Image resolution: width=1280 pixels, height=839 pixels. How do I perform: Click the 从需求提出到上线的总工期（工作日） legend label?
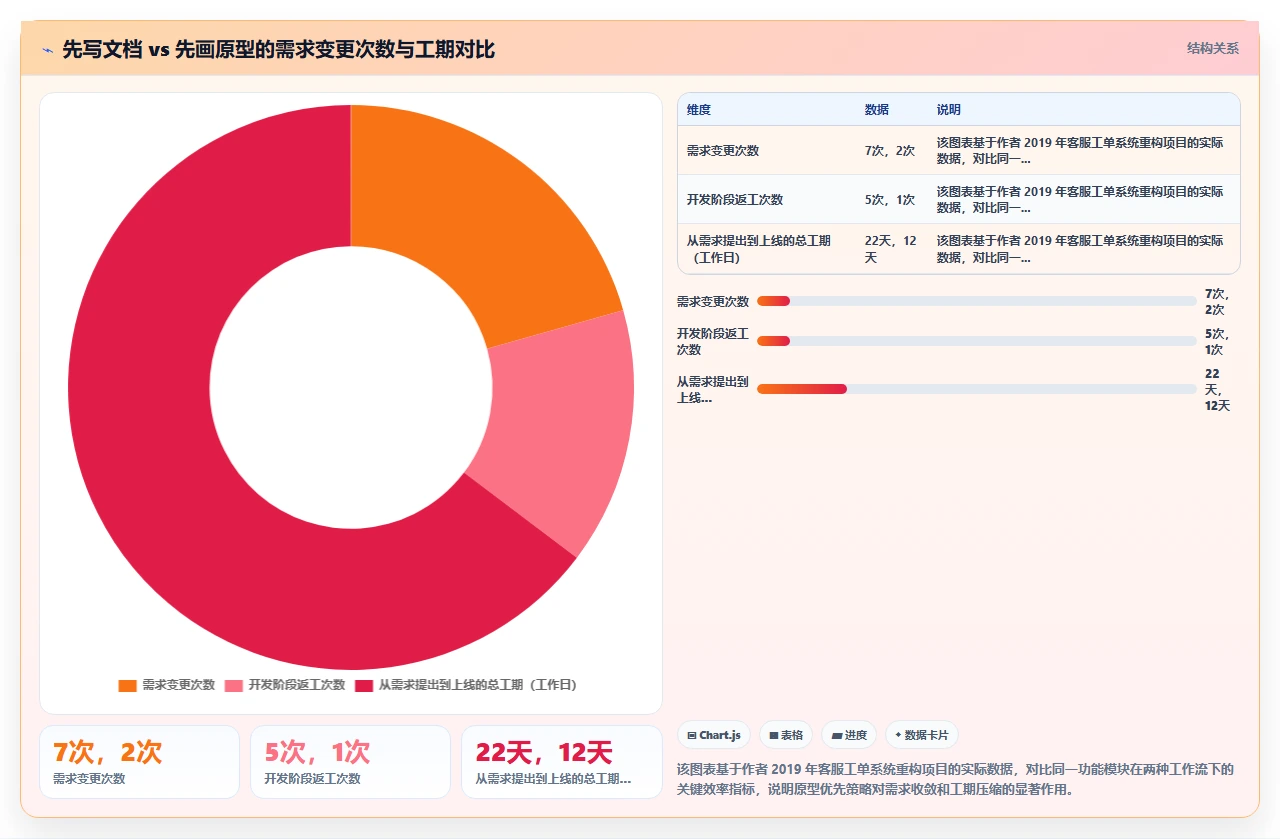tap(478, 685)
